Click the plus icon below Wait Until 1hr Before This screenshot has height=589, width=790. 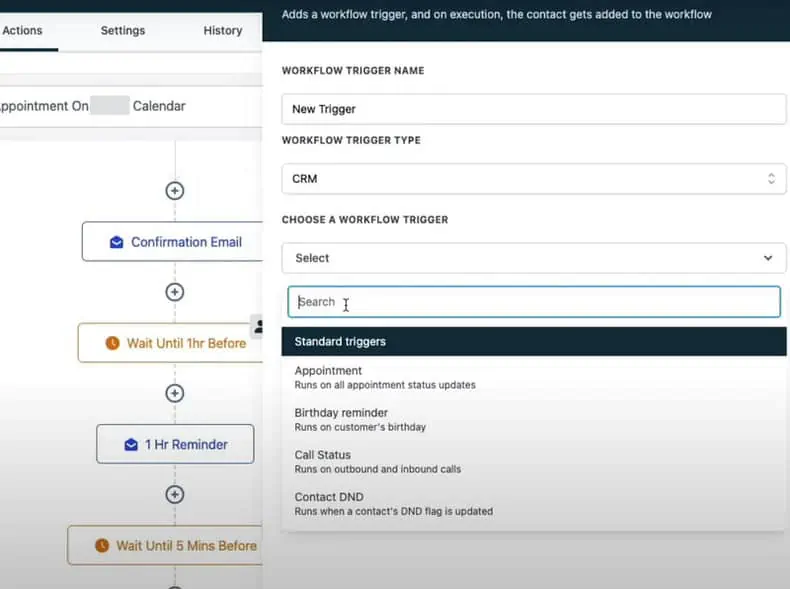click(x=175, y=393)
